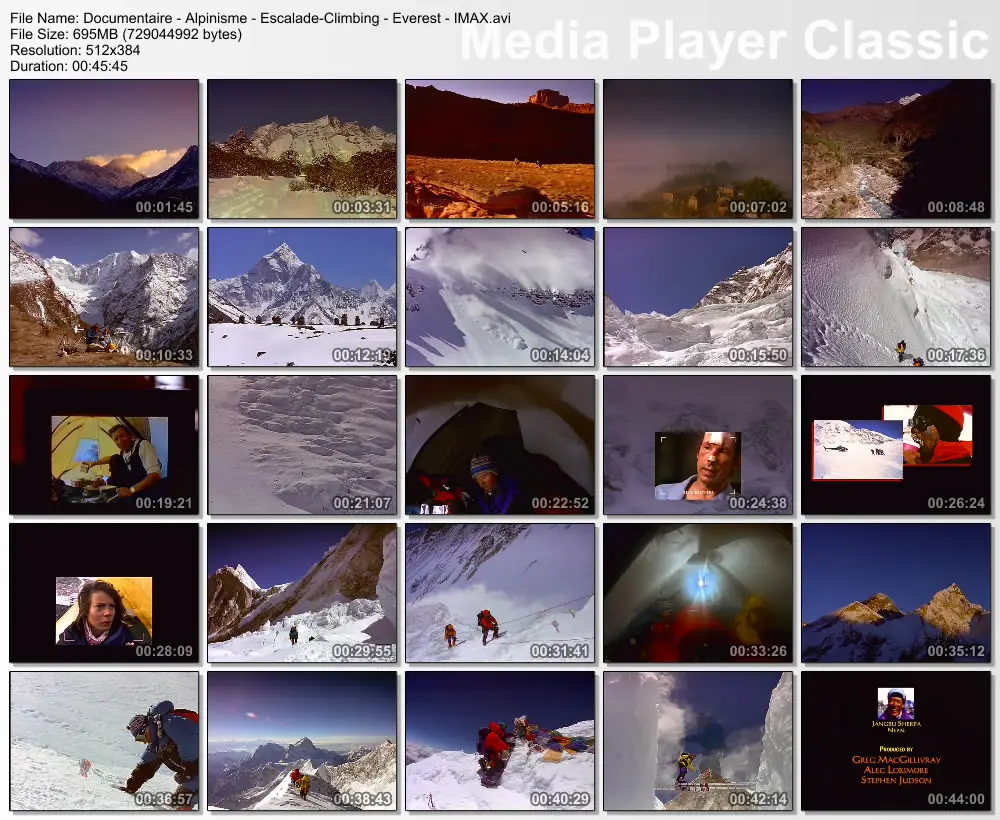Click the File Name line ending IMAX.avi

point(260,18)
